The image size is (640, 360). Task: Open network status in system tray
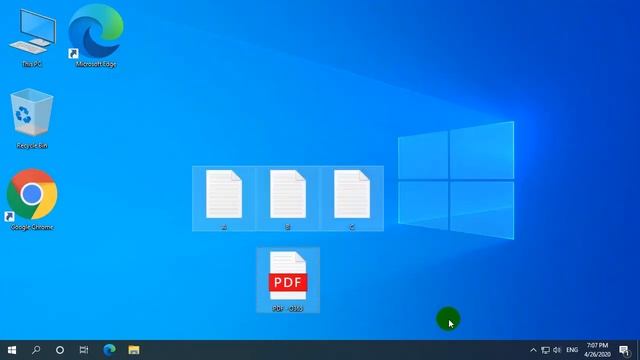click(545, 350)
